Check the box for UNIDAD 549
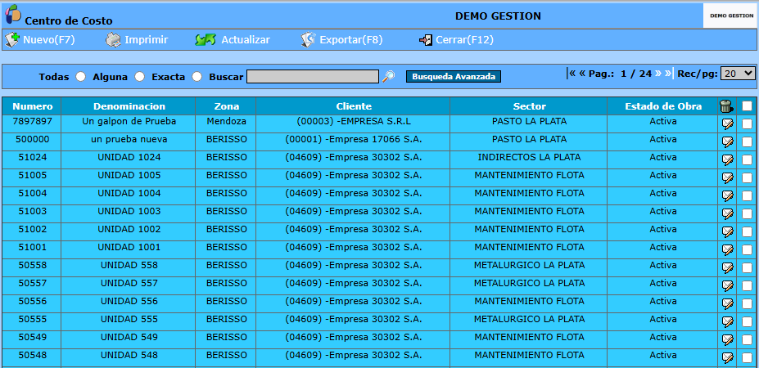Screen dimensions: 759x368 [747, 339]
